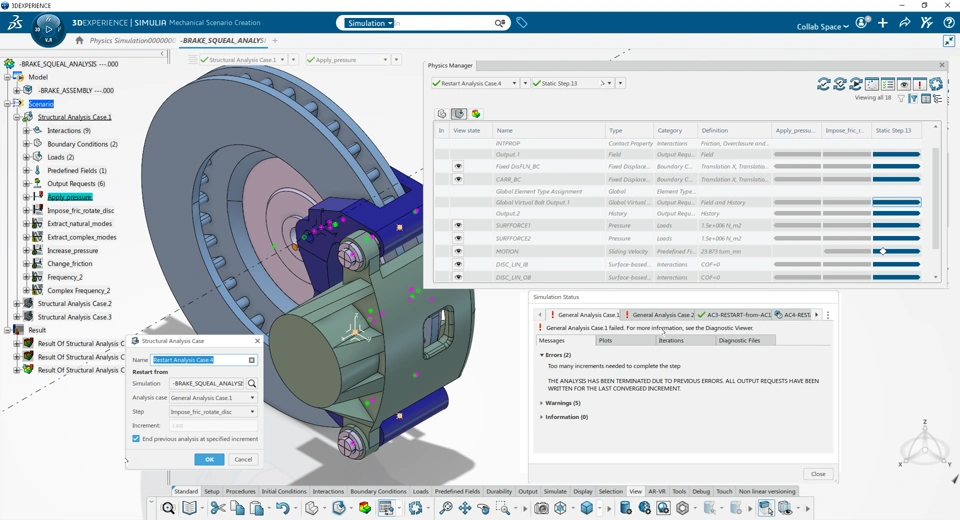The height and width of the screenshot is (520, 960).
Task: Click the blue cube view icon in bottom toolbar
Action: point(587,508)
